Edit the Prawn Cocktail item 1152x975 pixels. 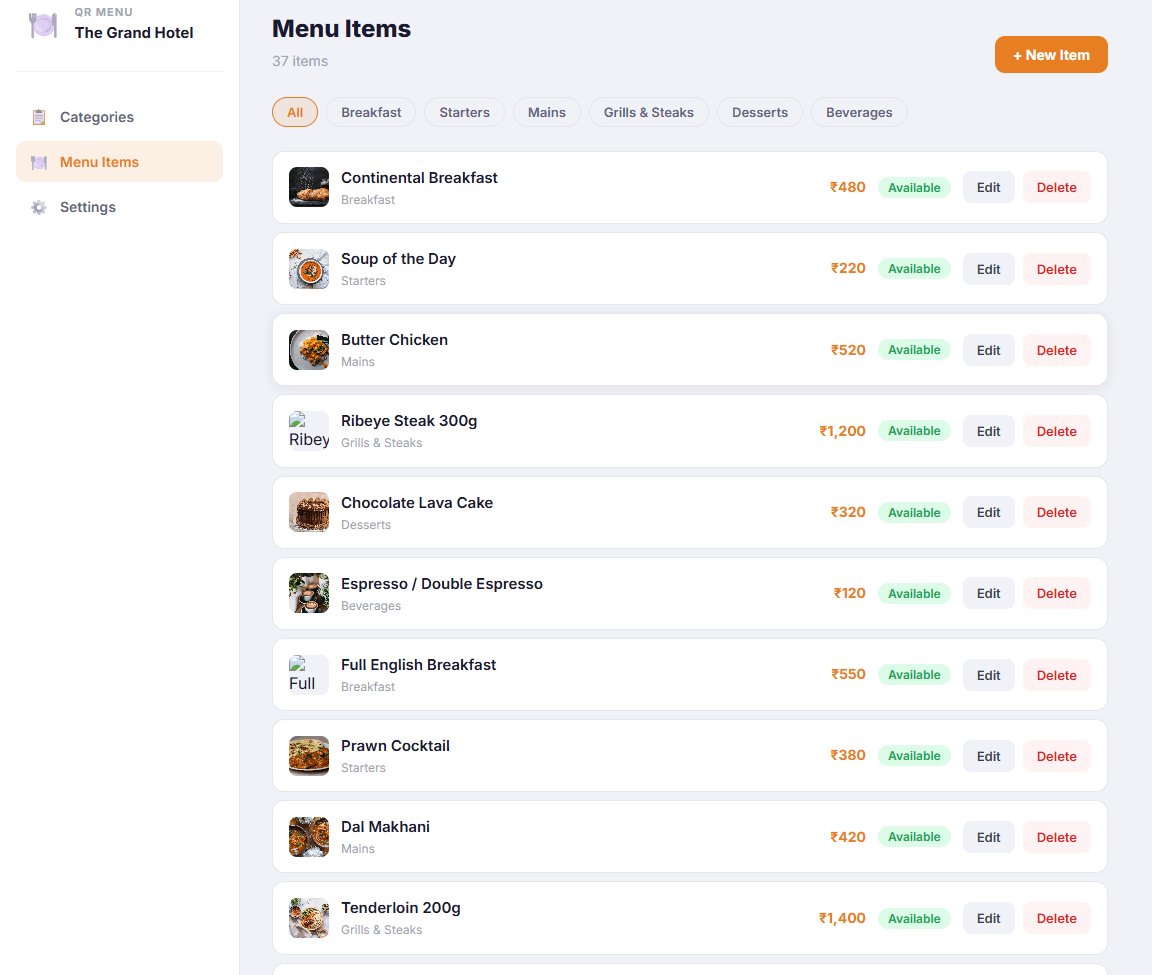pyautogui.click(x=988, y=756)
